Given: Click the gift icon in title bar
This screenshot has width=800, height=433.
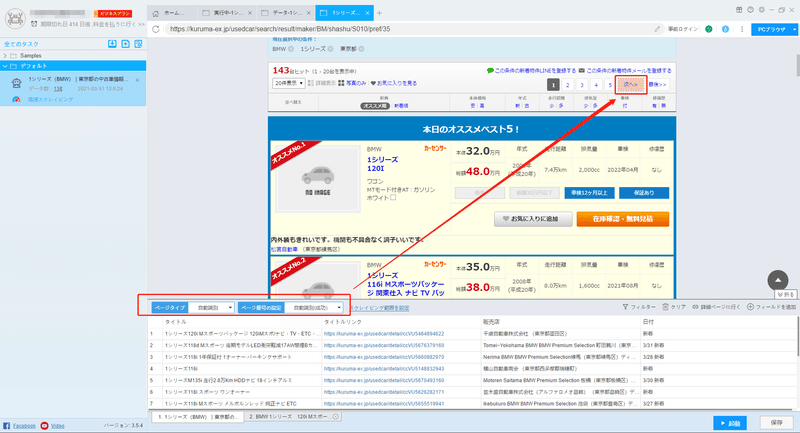Looking at the screenshot, I should click(x=739, y=10).
